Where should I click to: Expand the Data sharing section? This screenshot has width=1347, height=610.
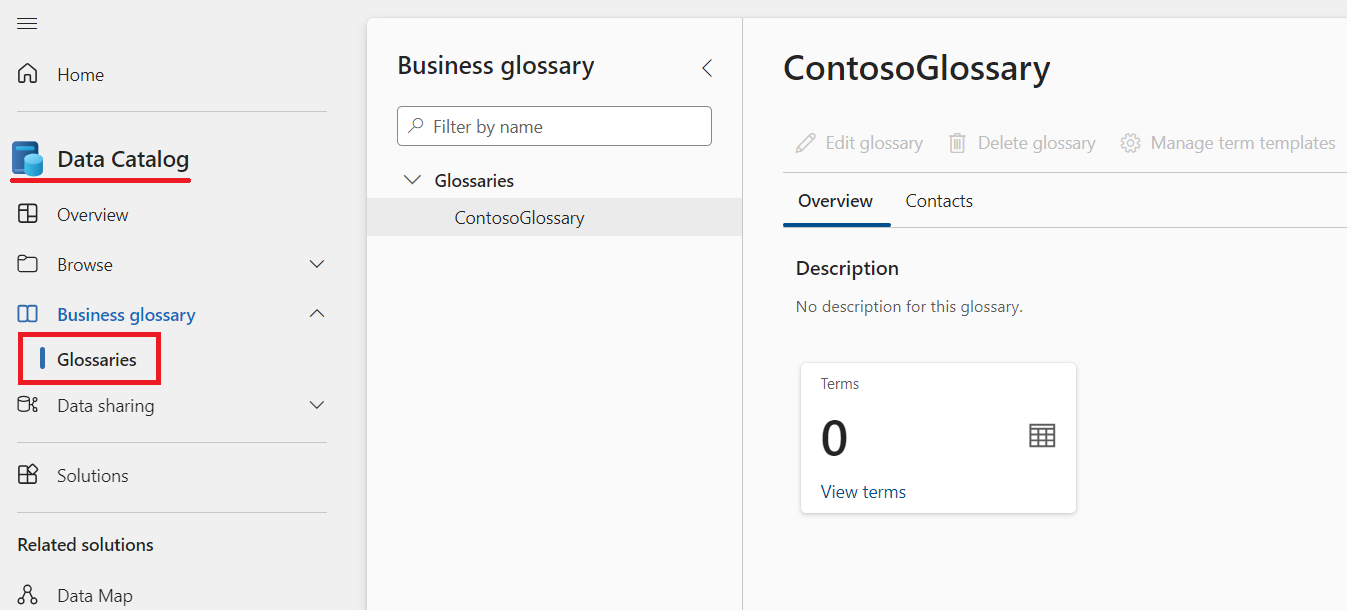316,405
